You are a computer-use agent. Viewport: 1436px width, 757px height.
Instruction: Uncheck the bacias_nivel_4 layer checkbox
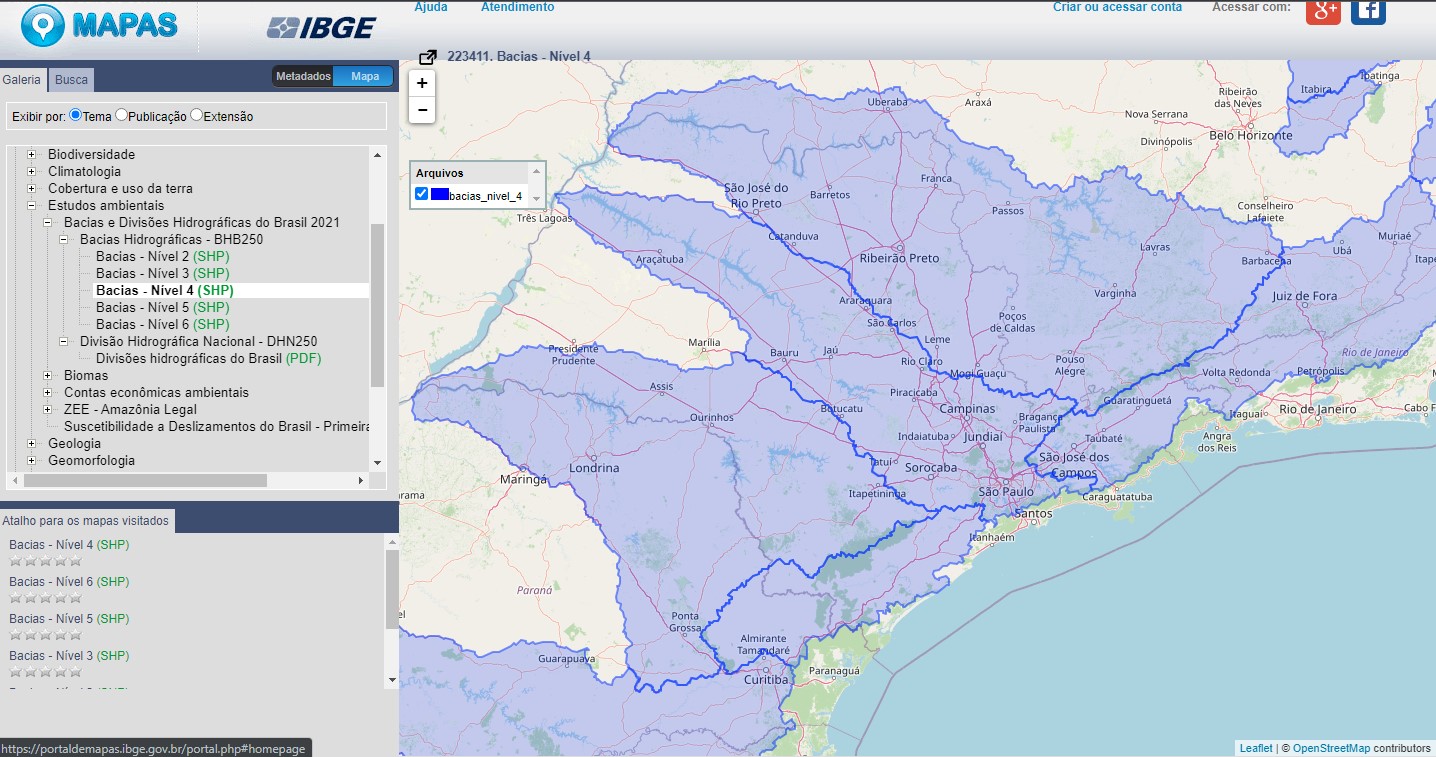point(421,194)
